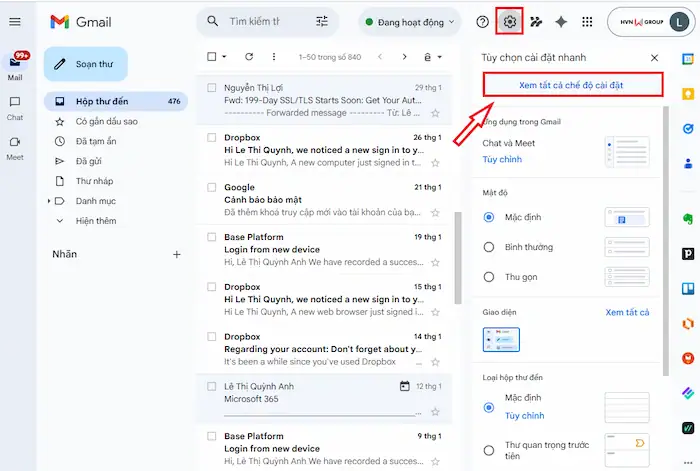Image resolution: width=700 pixels, height=471 pixels.
Task: Click the search filter options icon
Action: coord(321,21)
